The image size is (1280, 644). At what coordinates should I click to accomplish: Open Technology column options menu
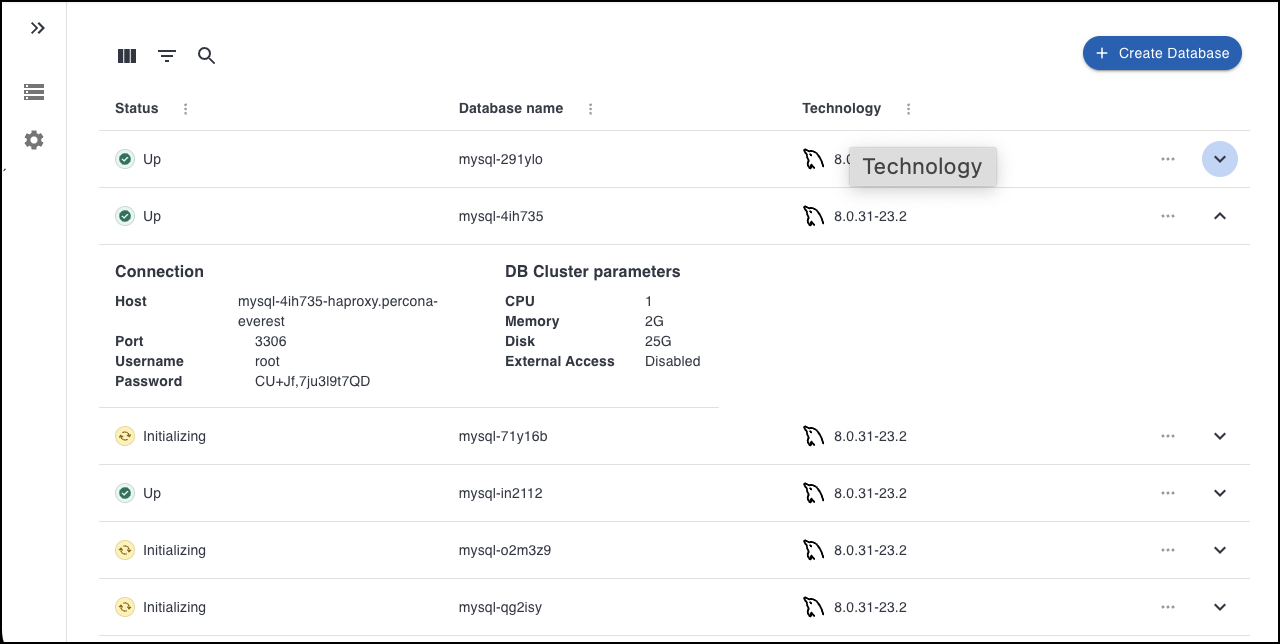coord(908,109)
